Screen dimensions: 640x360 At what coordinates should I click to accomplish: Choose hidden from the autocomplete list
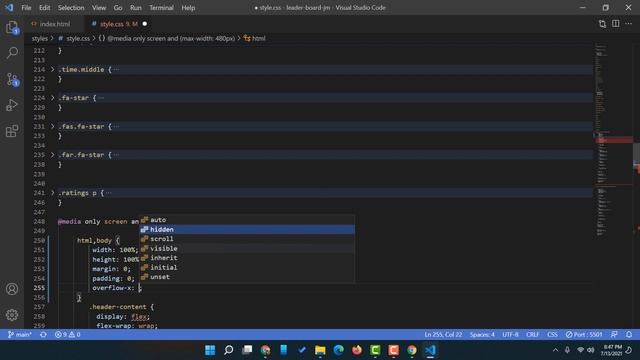(x=247, y=229)
